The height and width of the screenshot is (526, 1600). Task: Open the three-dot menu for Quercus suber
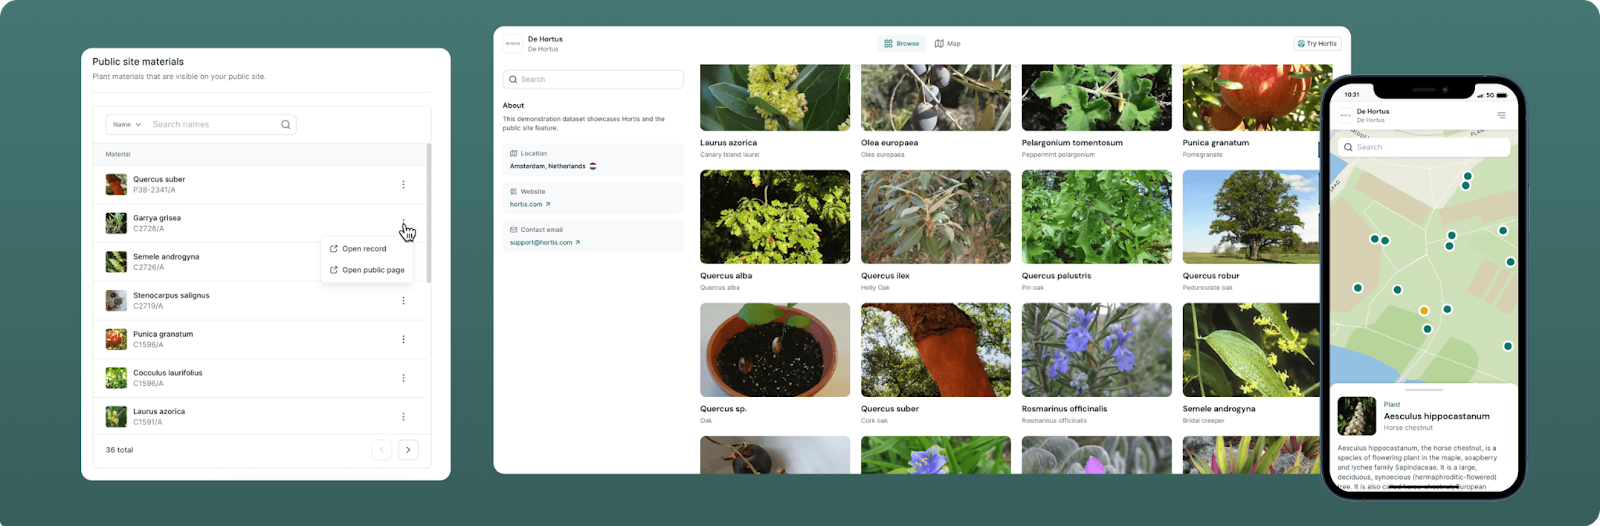pyautogui.click(x=404, y=184)
